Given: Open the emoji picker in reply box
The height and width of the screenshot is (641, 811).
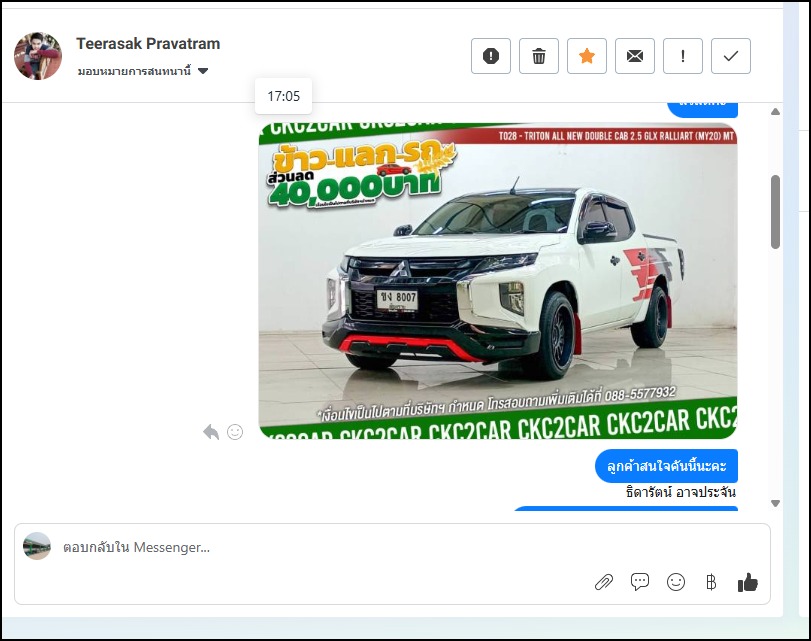Looking at the screenshot, I should 676,582.
